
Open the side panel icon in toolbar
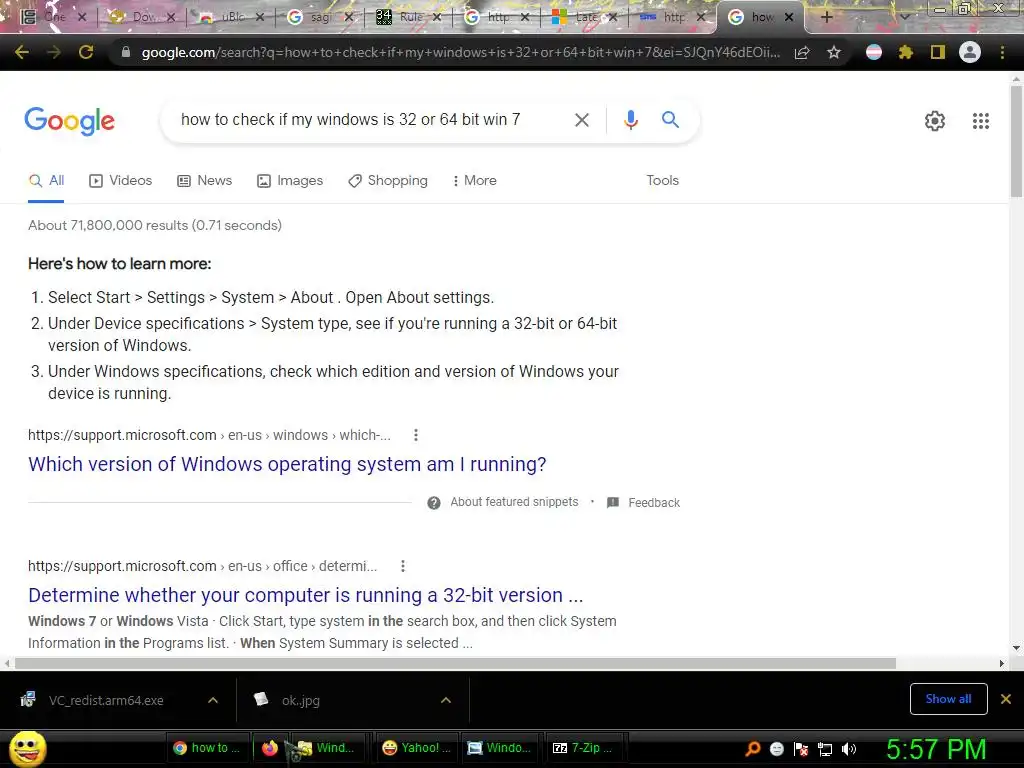(938, 52)
